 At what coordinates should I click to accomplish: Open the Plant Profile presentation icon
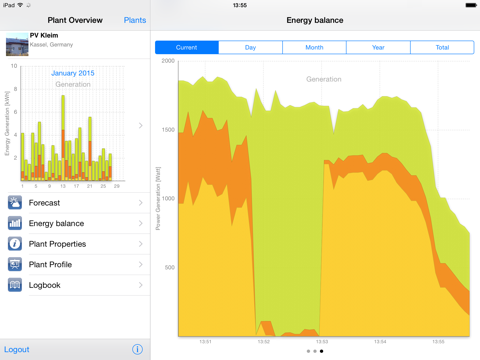(15, 264)
